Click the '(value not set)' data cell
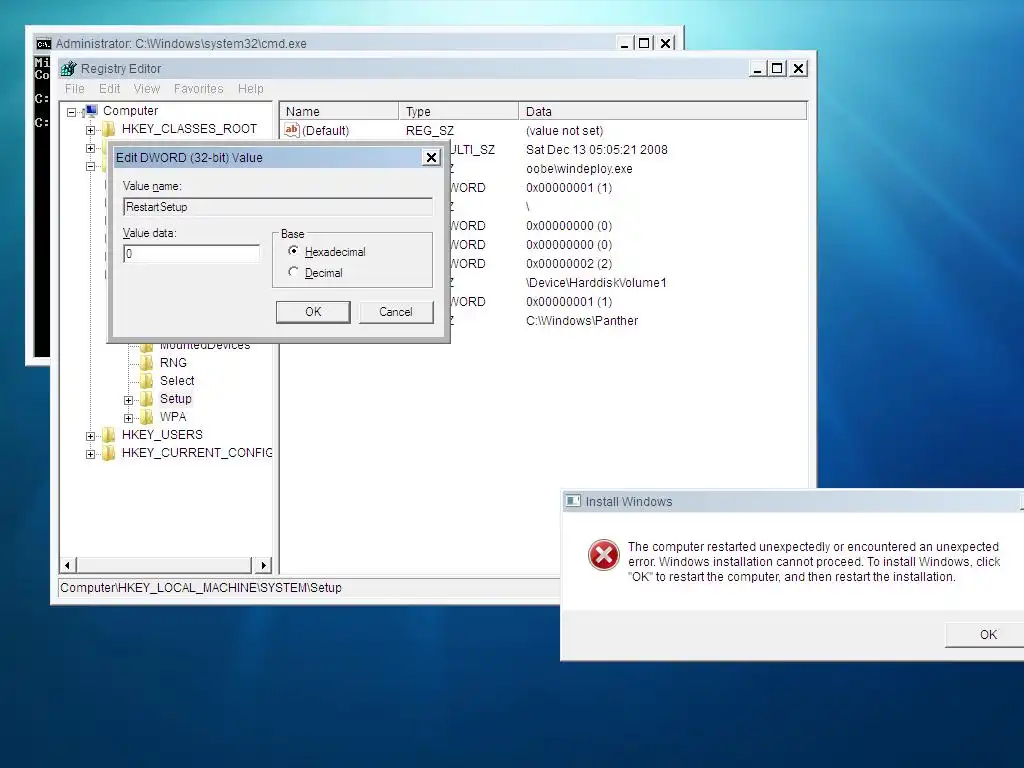The image size is (1024, 768). (x=564, y=131)
